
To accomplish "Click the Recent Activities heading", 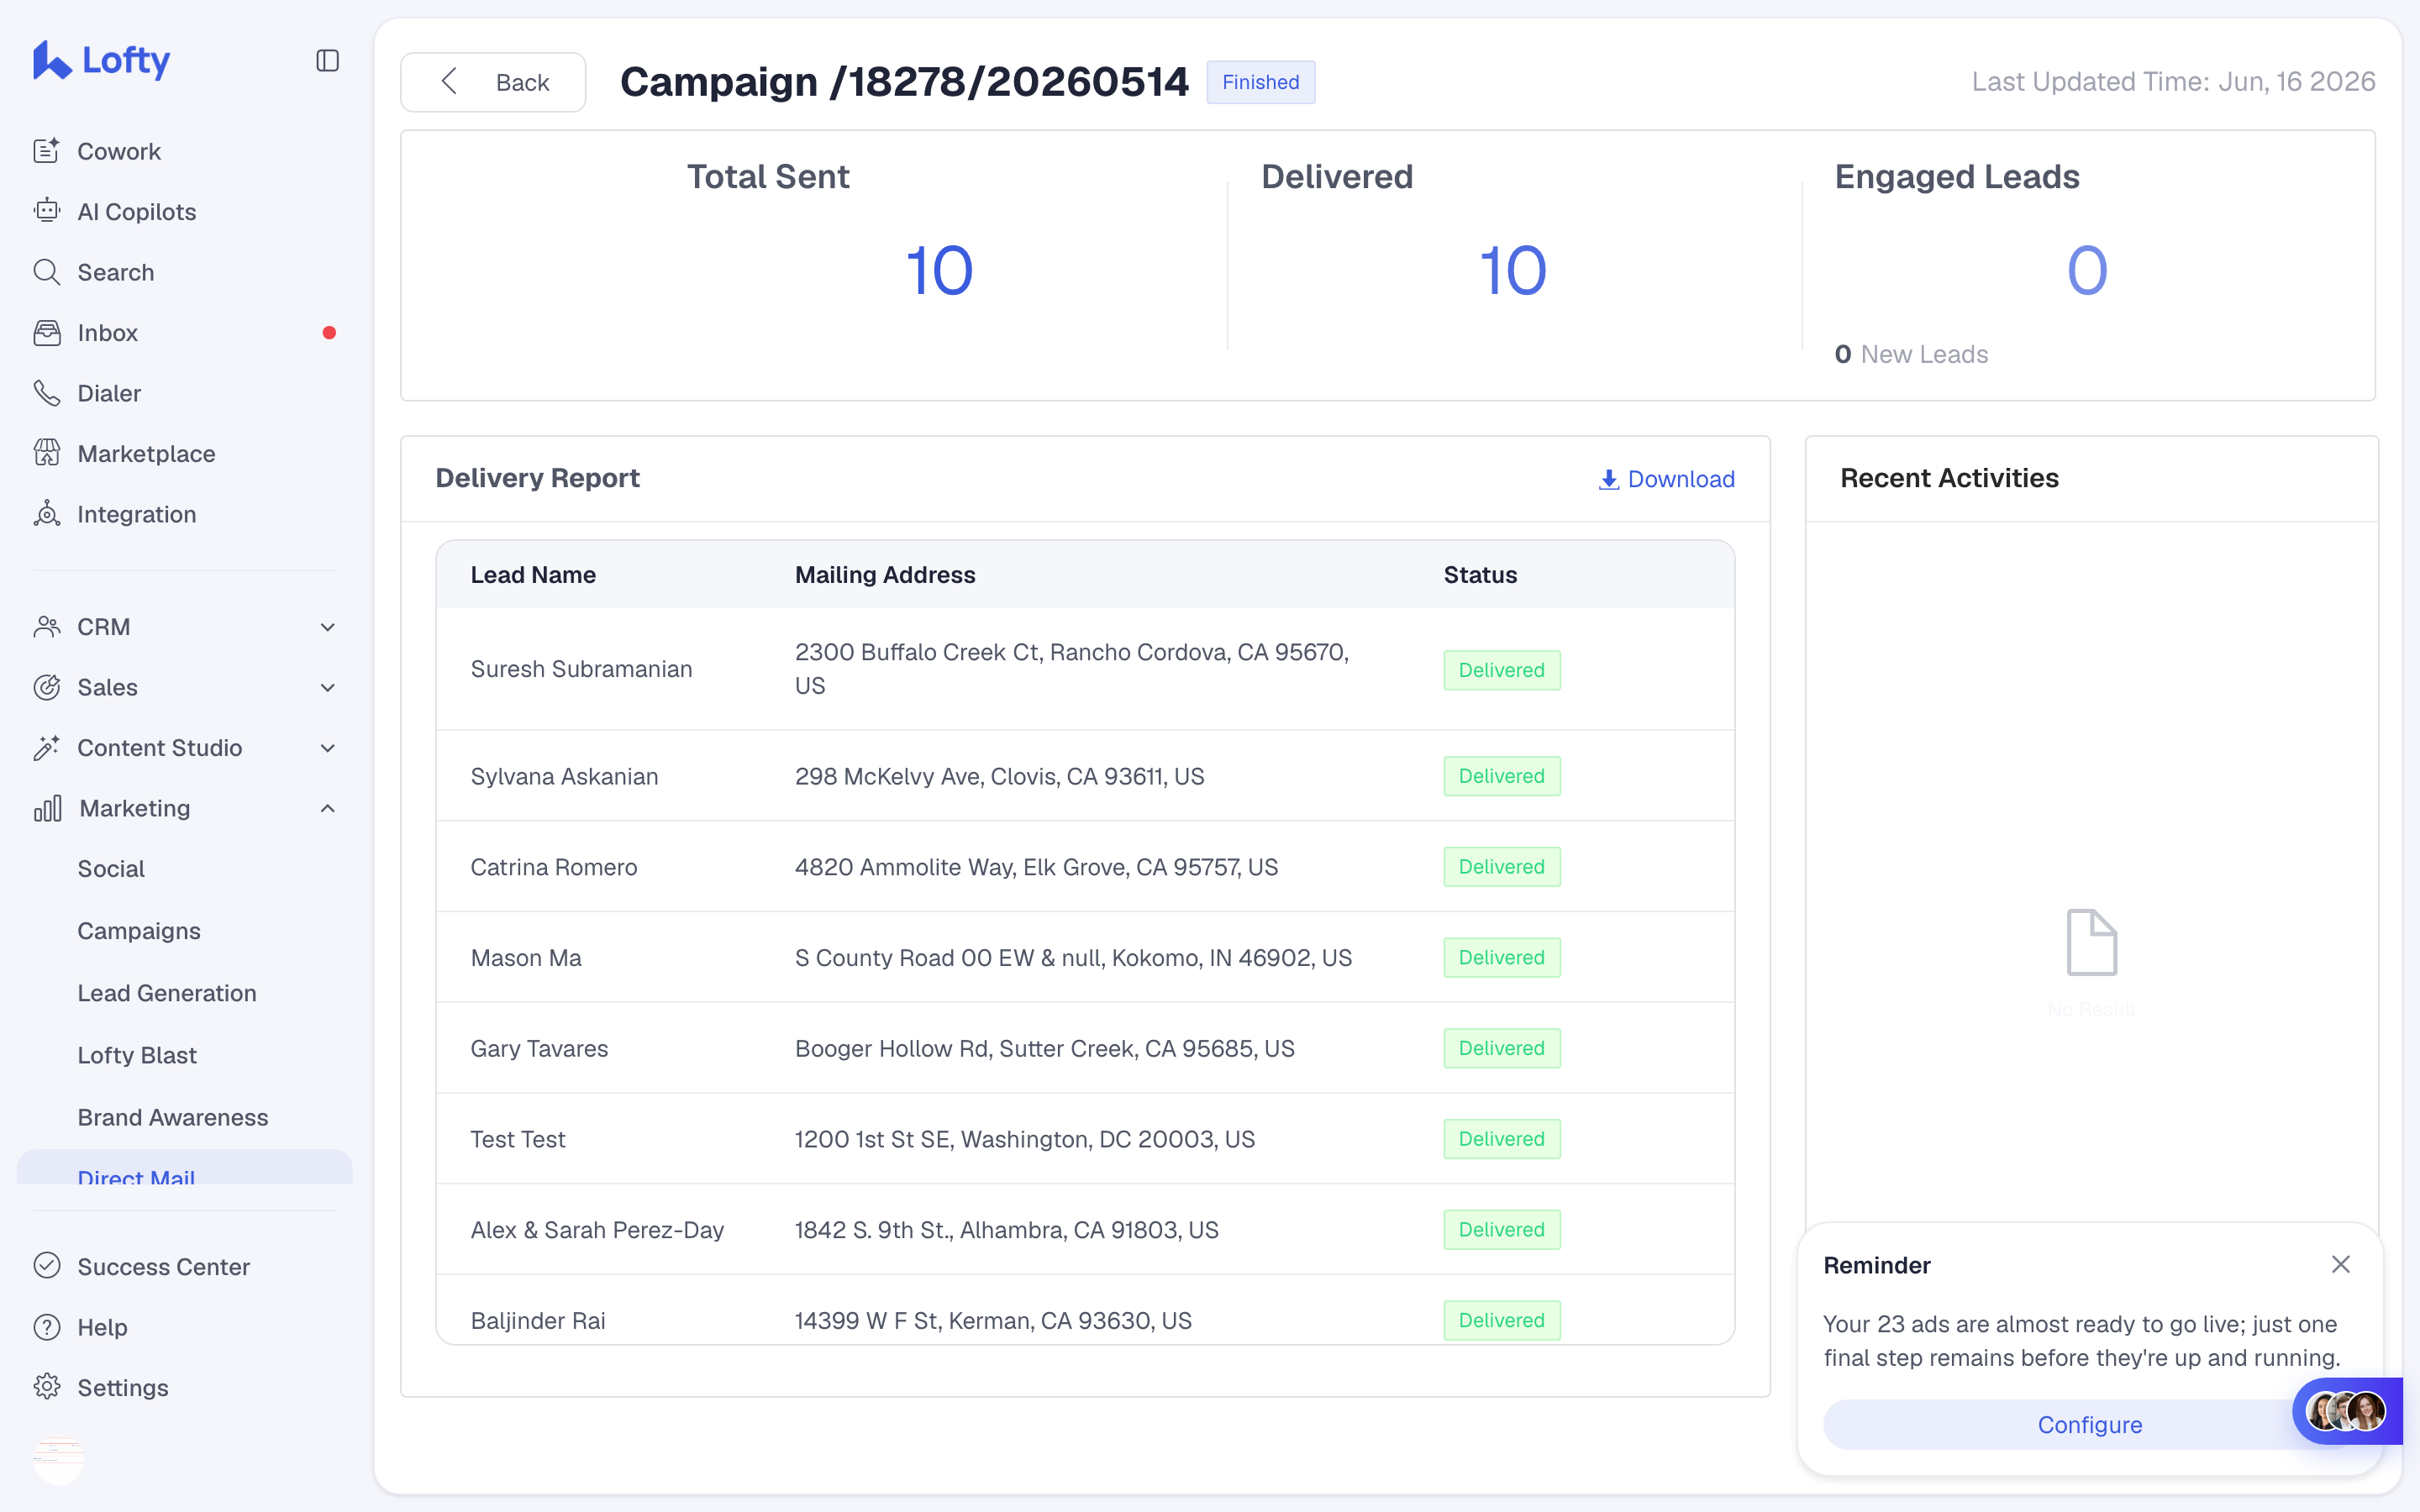I will [1949, 478].
